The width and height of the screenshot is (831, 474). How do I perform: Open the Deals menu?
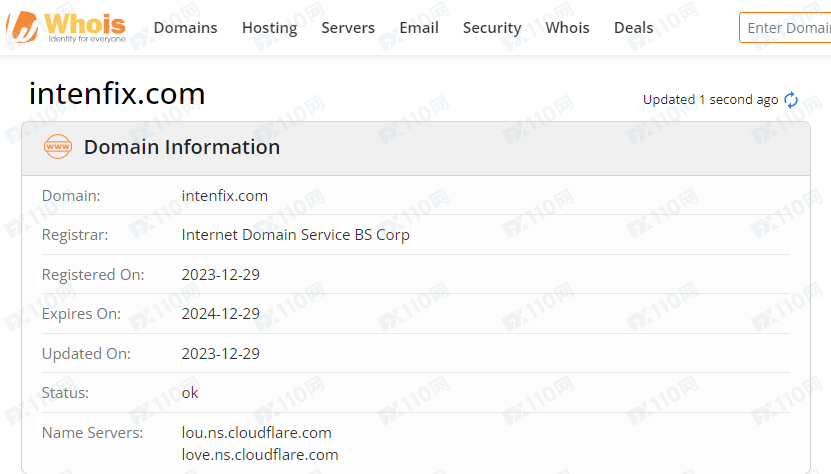pos(634,28)
